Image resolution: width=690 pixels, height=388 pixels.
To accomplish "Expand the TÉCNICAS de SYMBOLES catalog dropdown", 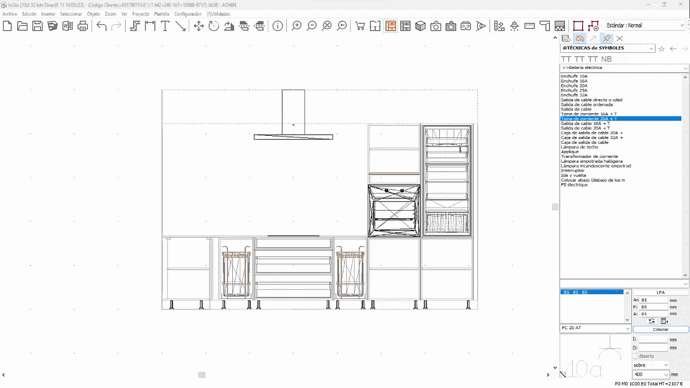I will coord(607,48).
